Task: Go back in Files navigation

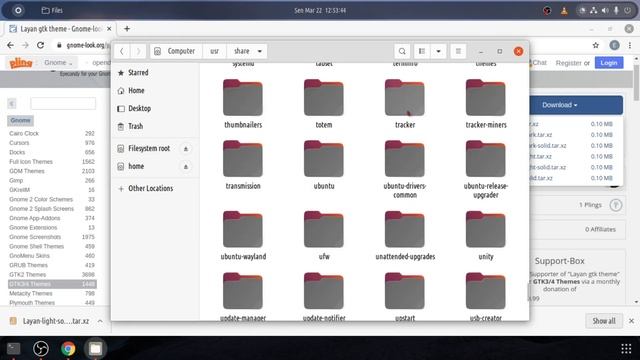Action: tap(122, 51)
